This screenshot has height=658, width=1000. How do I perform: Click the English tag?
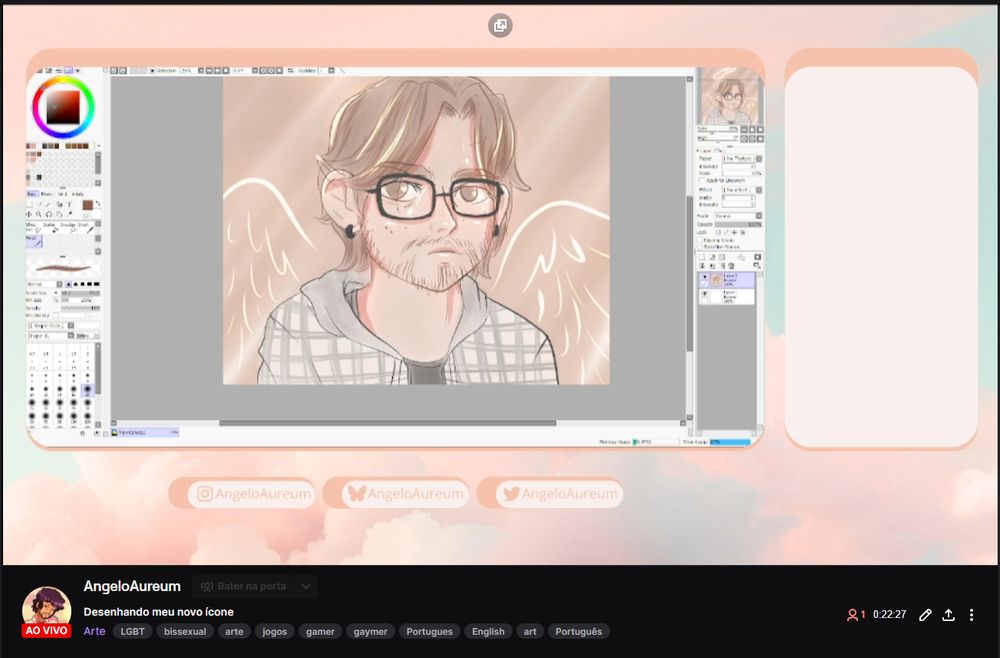click(488, 631)
